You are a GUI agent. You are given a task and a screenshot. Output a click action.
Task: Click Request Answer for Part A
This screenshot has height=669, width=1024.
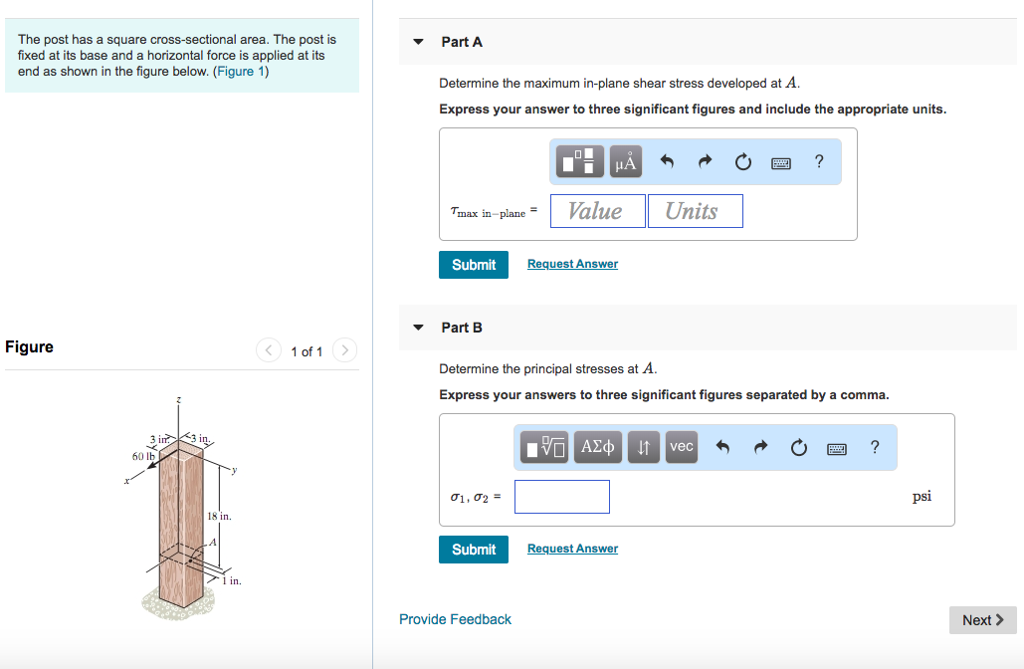point(572,263)
